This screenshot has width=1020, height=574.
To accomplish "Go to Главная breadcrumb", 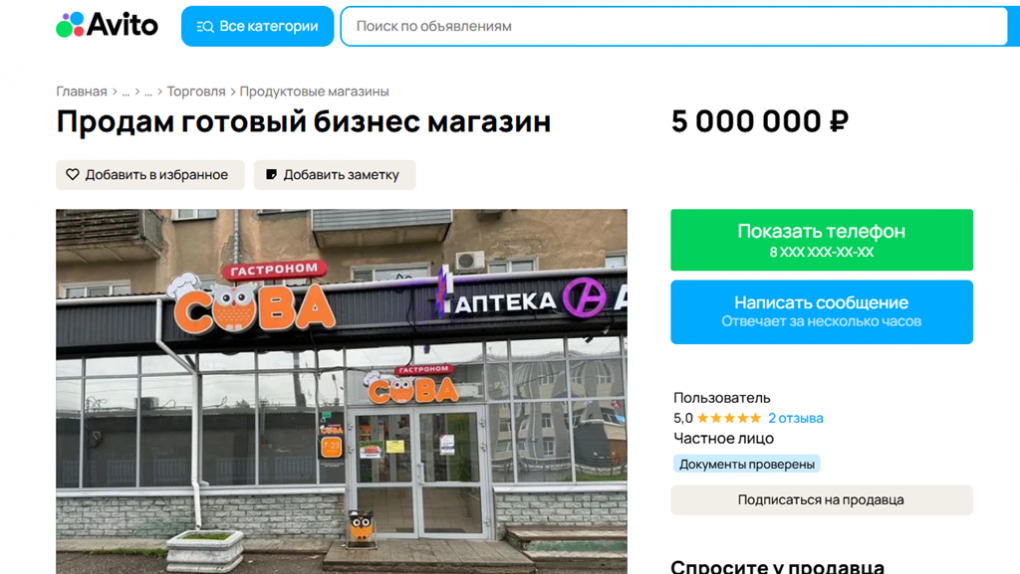I will (x=81, y=92).
